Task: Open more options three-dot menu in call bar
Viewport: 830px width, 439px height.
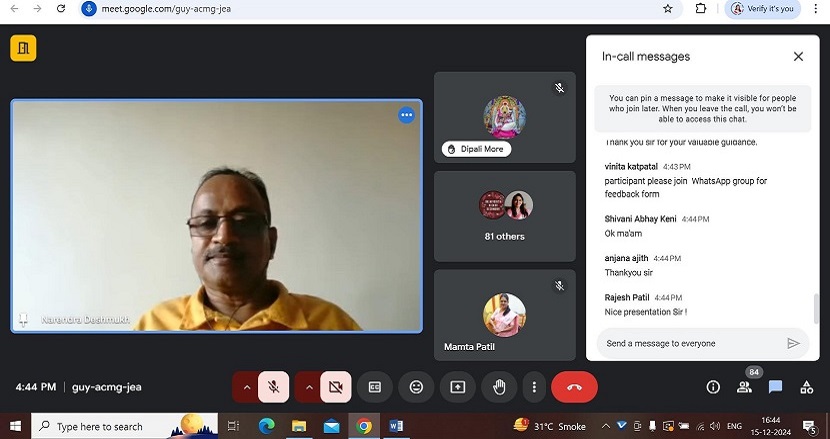Action: tap(534, 387)
